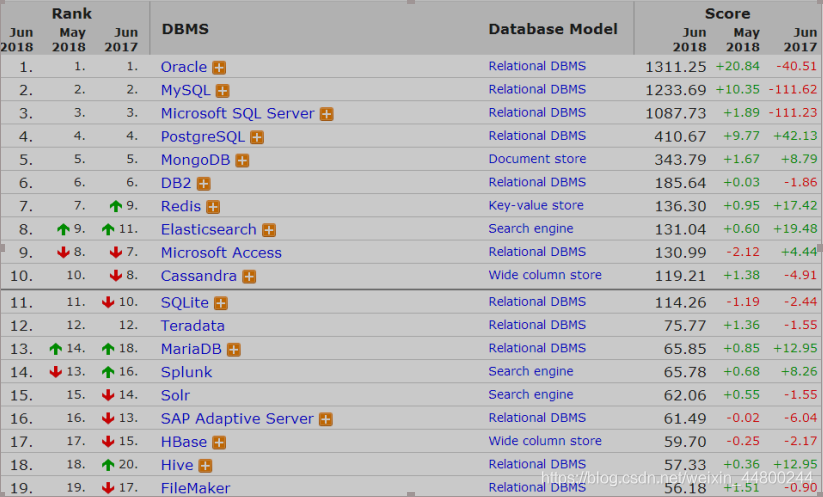Expand the plus icon beside DB2
The width and height of the screenshot is (823, 497).
click(204, 184)
